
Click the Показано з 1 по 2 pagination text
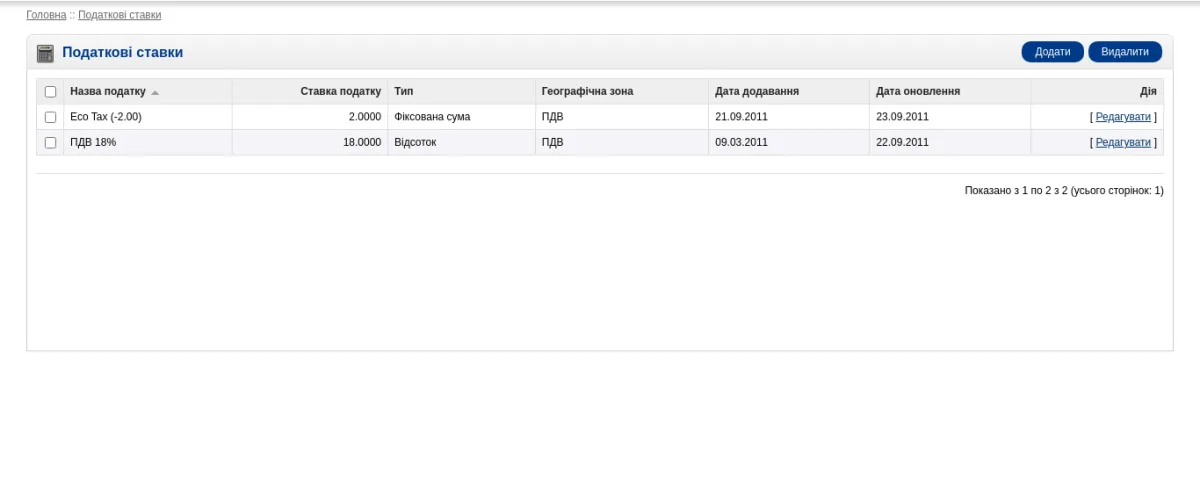tap(1064, 190)
